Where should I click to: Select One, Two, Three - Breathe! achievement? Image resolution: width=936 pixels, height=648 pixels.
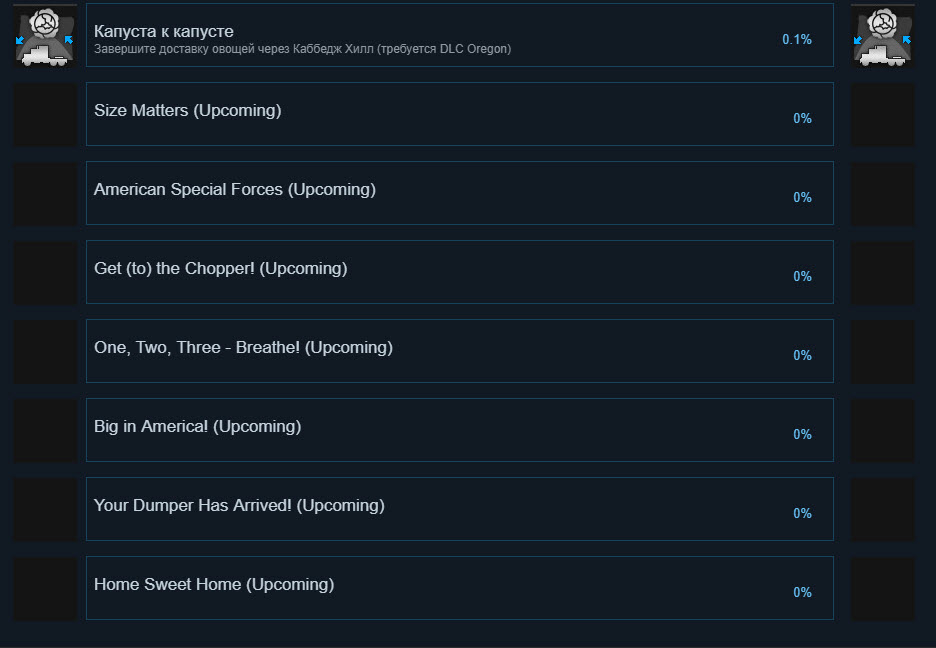460,351
